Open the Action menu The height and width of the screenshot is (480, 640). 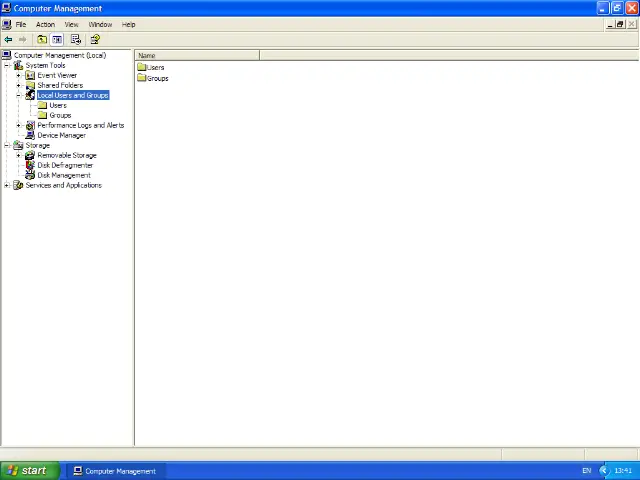pos(45,24)
